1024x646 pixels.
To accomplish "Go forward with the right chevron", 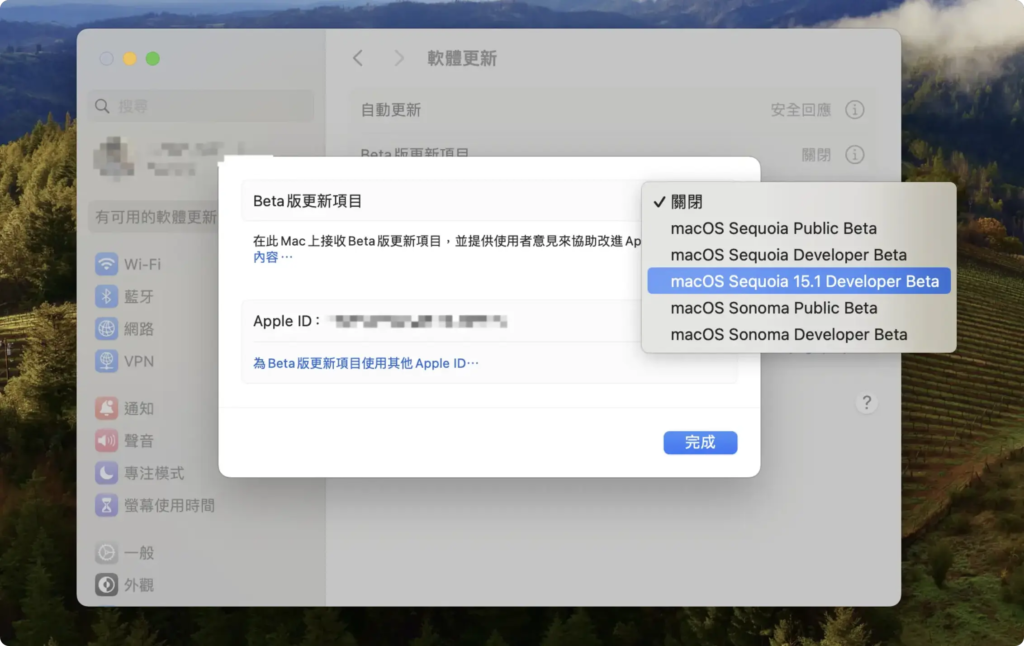I will point(398,58).
